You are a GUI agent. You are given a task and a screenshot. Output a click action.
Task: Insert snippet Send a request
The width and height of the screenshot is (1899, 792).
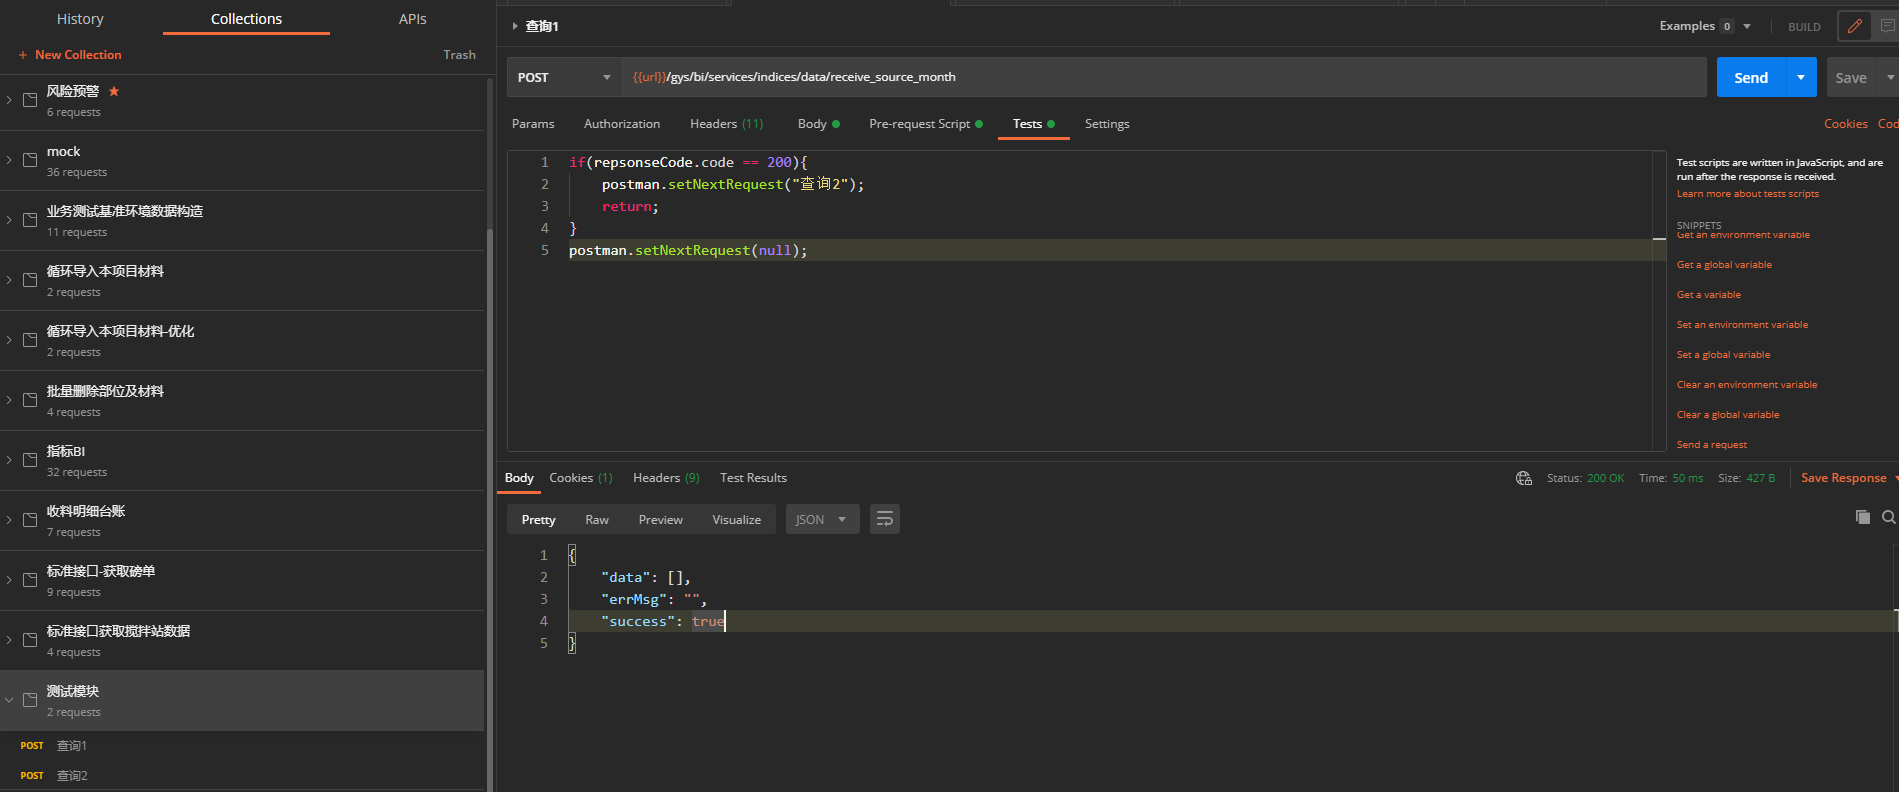tap(1712, 445)
